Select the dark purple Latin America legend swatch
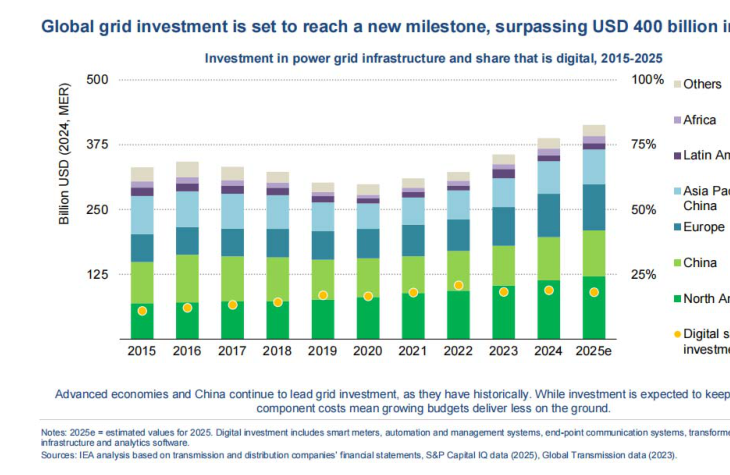This screenshot has height=475, width=730. (677, 155)
